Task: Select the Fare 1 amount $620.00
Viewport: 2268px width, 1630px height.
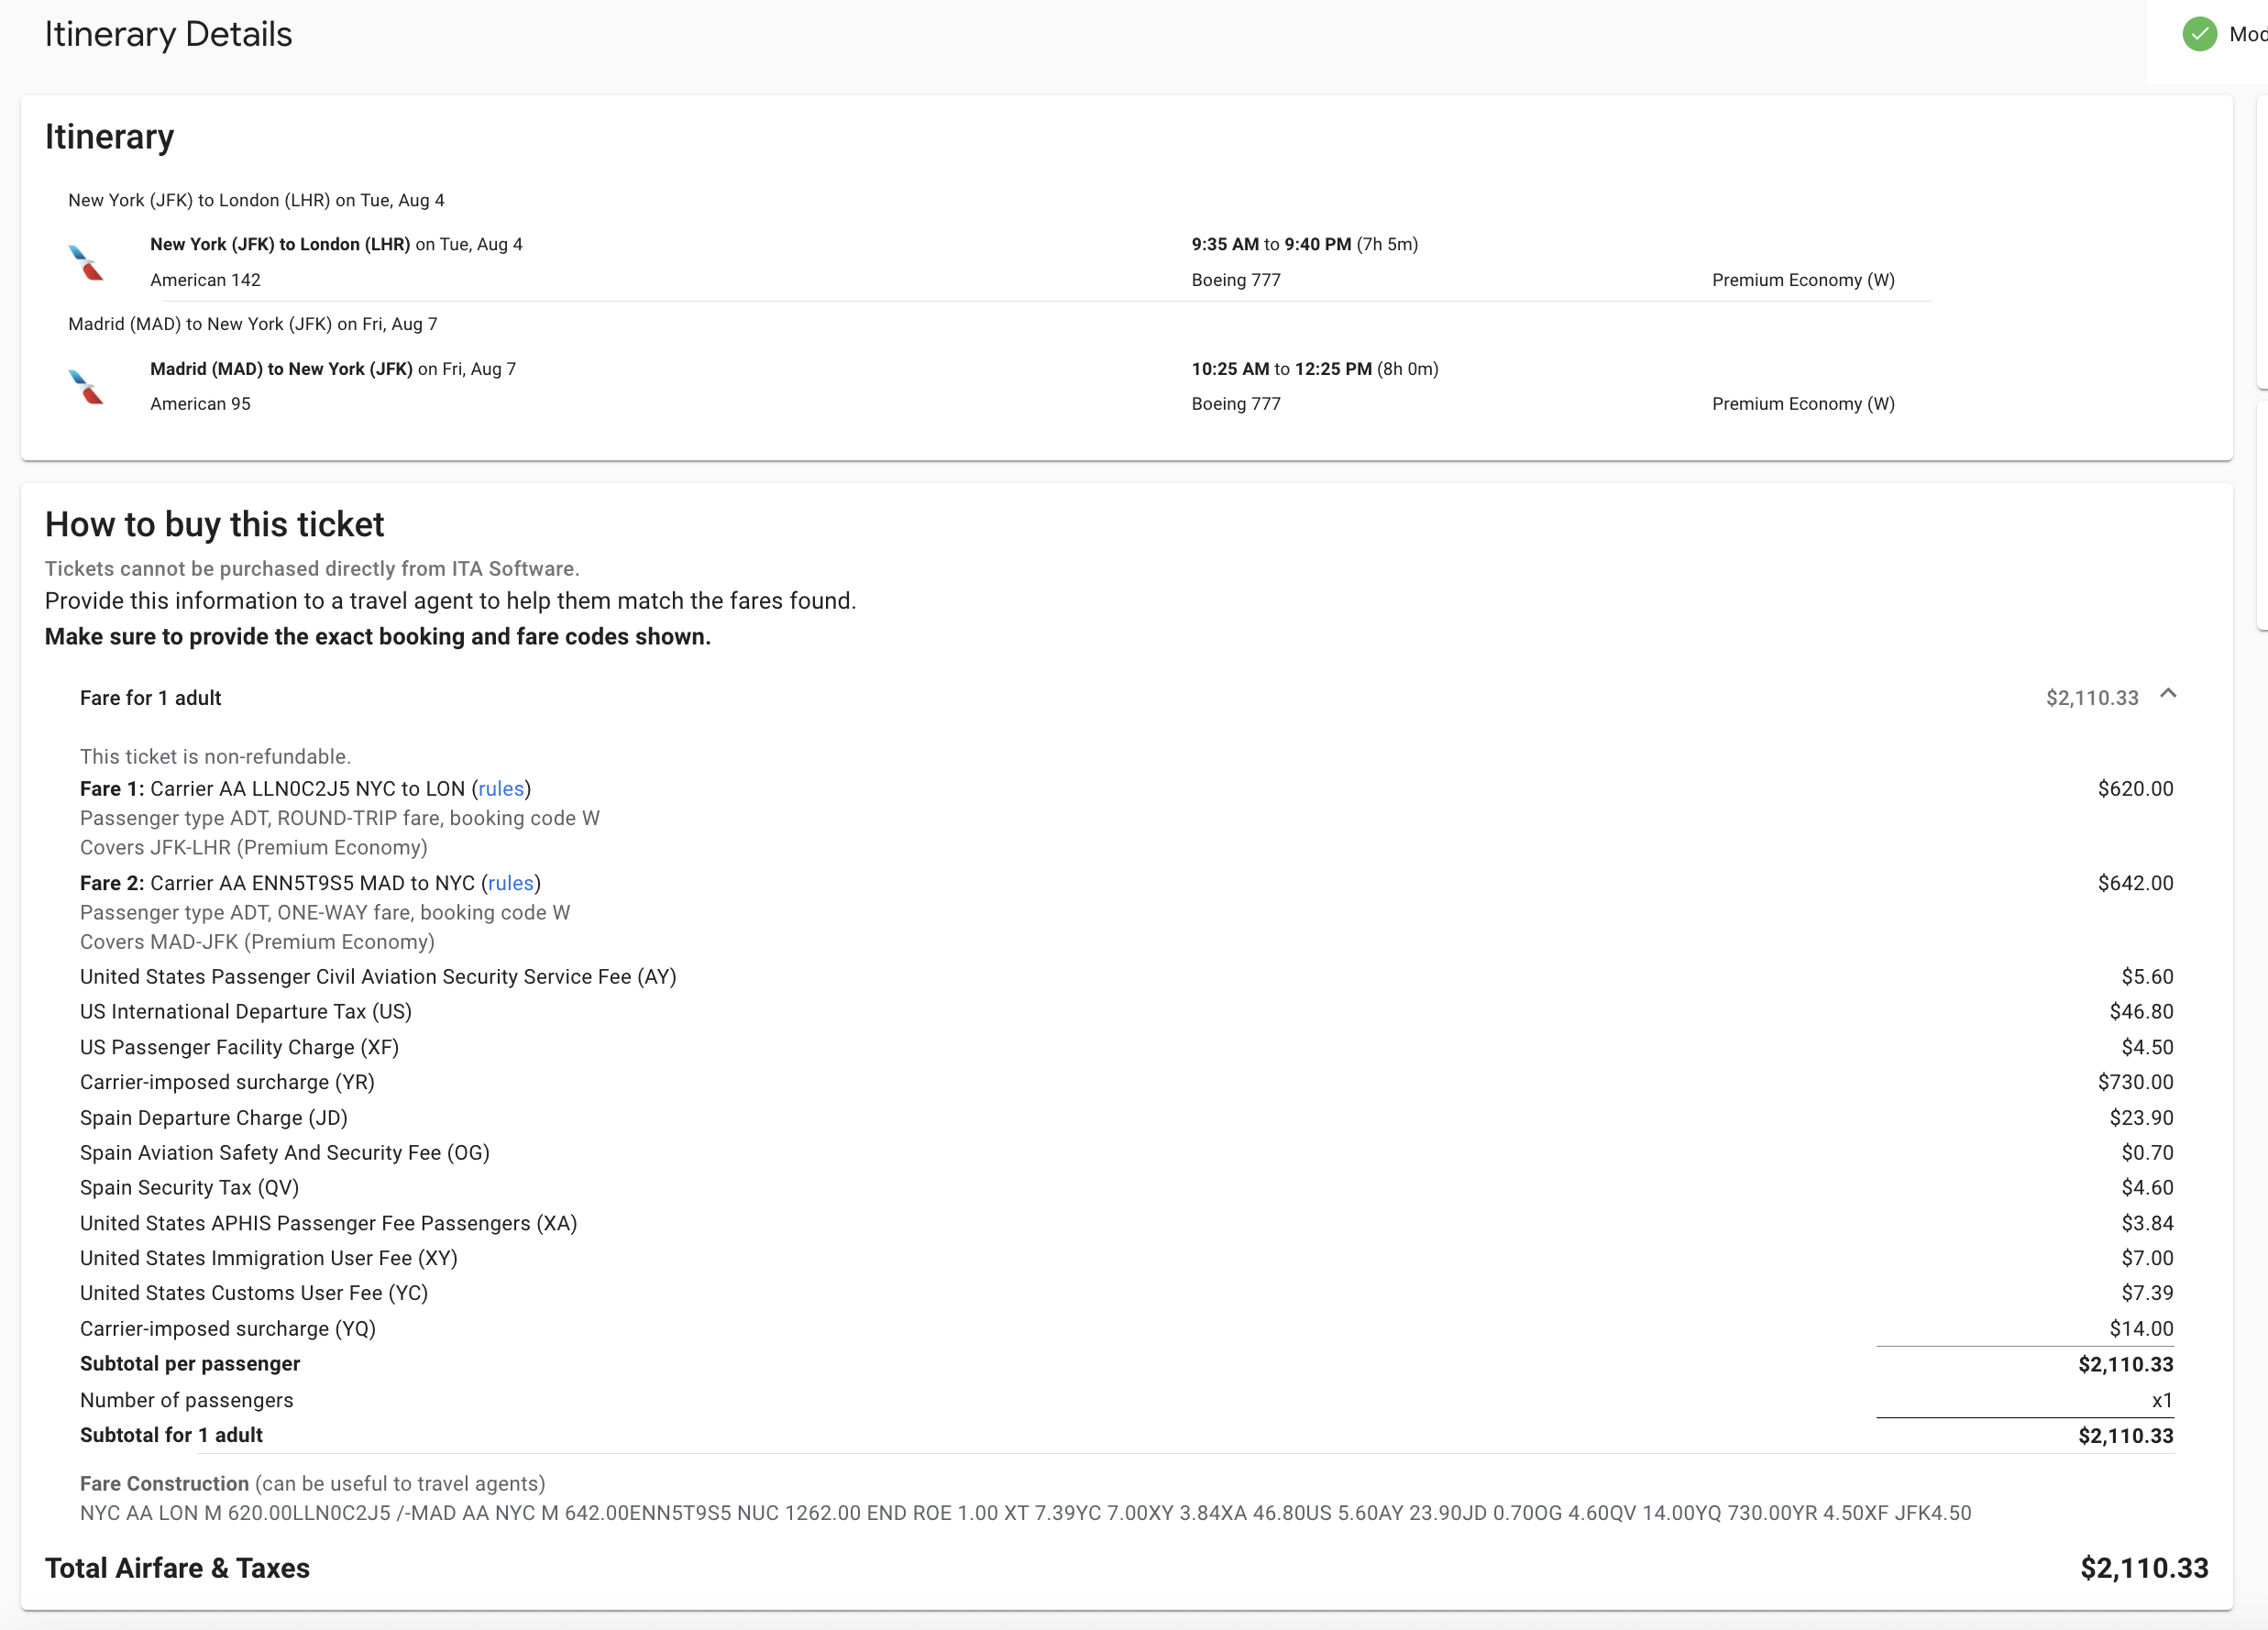Action: click(x=2135, y=789)
